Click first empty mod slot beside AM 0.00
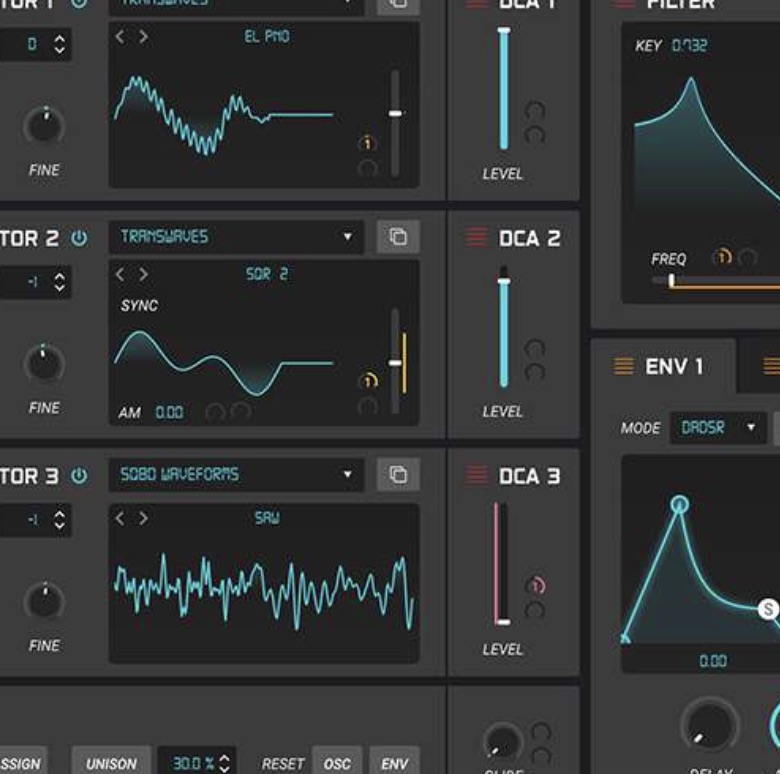The image size is (780, 774). 215,413
